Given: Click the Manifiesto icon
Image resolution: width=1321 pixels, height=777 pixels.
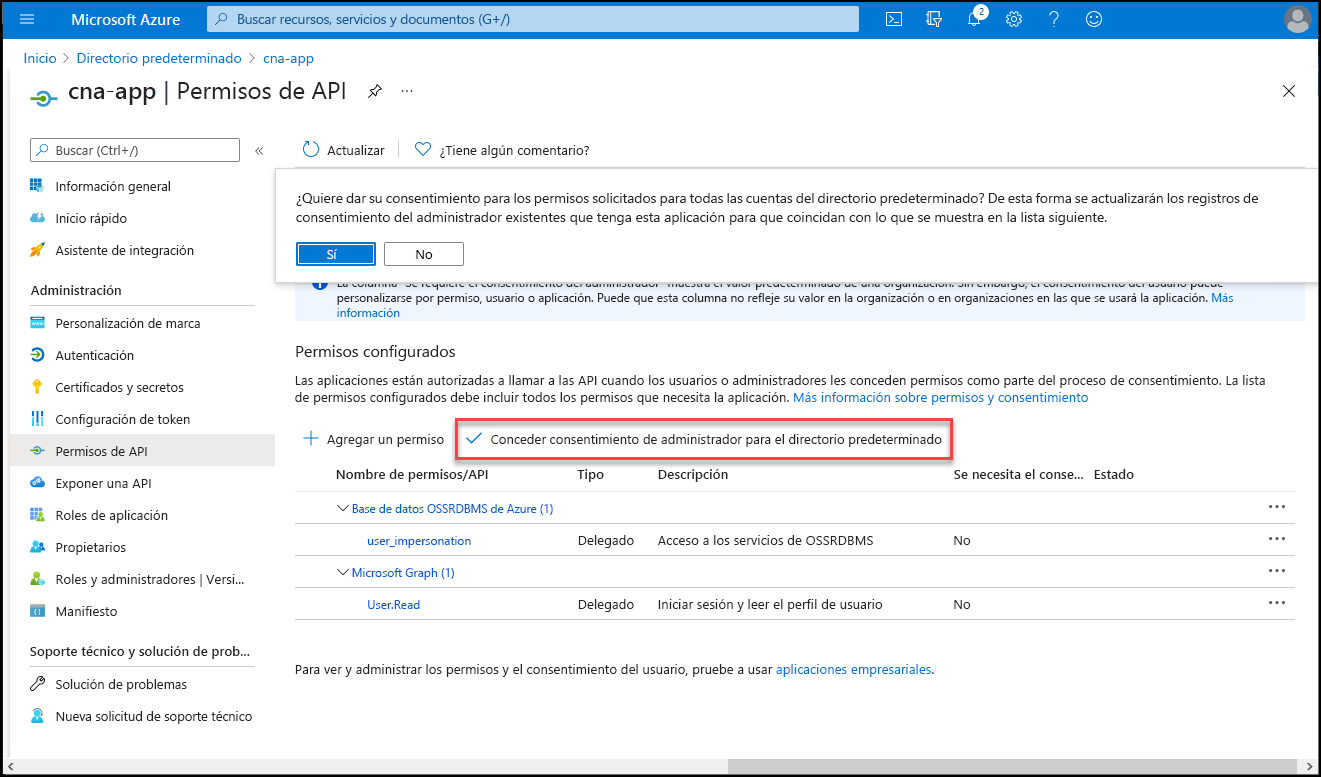Looking at the screenshot, I should (x=37, y=611).
